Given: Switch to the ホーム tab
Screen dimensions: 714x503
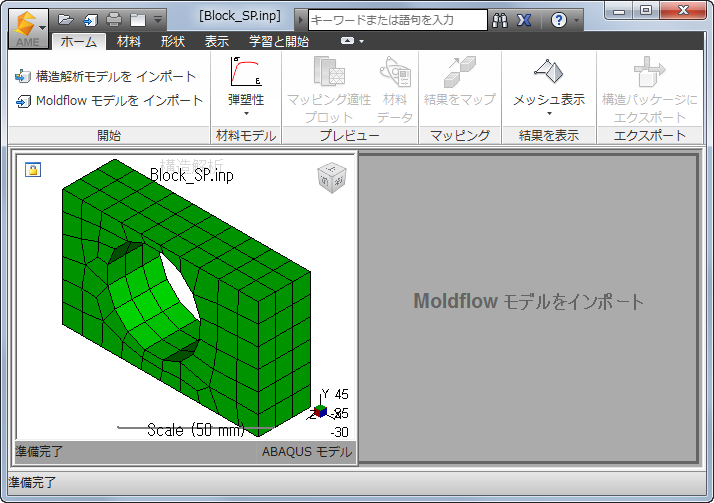Looking at the screenshot, I should [79, 42].
